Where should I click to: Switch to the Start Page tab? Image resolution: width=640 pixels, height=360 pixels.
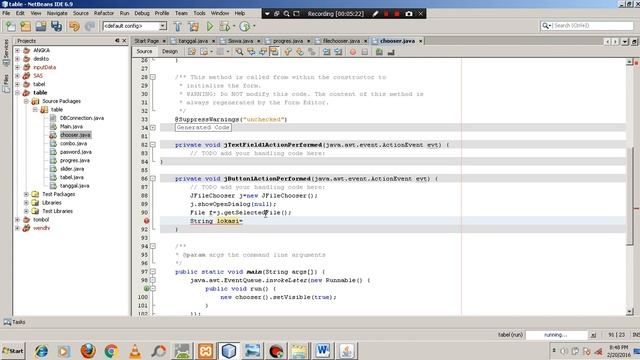click(147, 41)
